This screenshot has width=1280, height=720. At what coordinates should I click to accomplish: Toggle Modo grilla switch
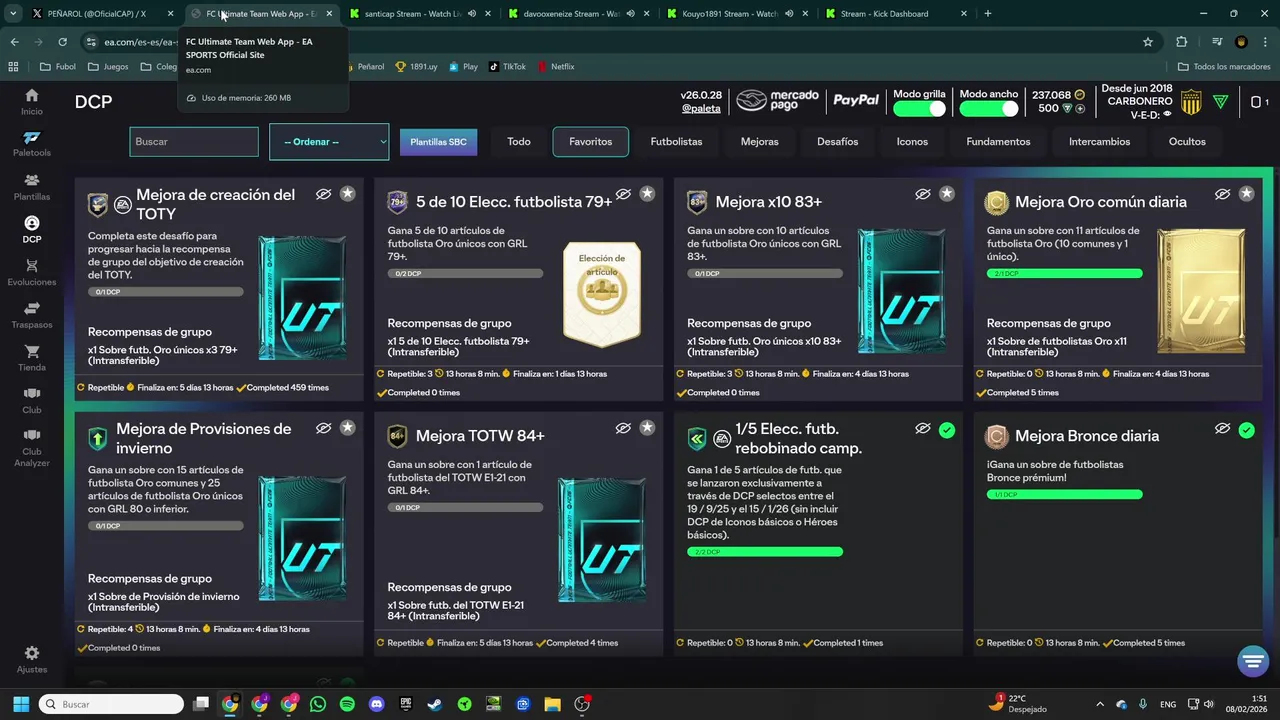[920, 108]
